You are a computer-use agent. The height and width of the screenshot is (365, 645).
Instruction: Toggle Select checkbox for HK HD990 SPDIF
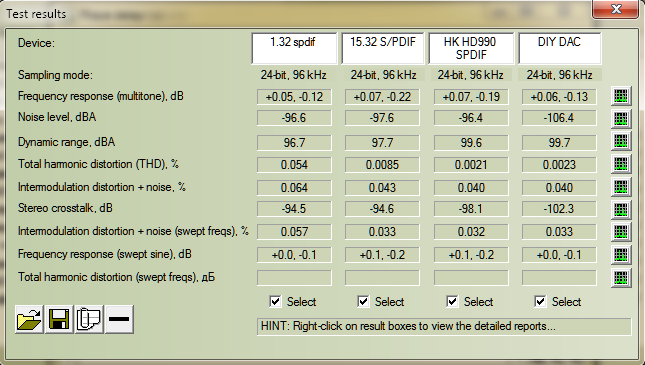pyautogui.click(x=452, y=302)
